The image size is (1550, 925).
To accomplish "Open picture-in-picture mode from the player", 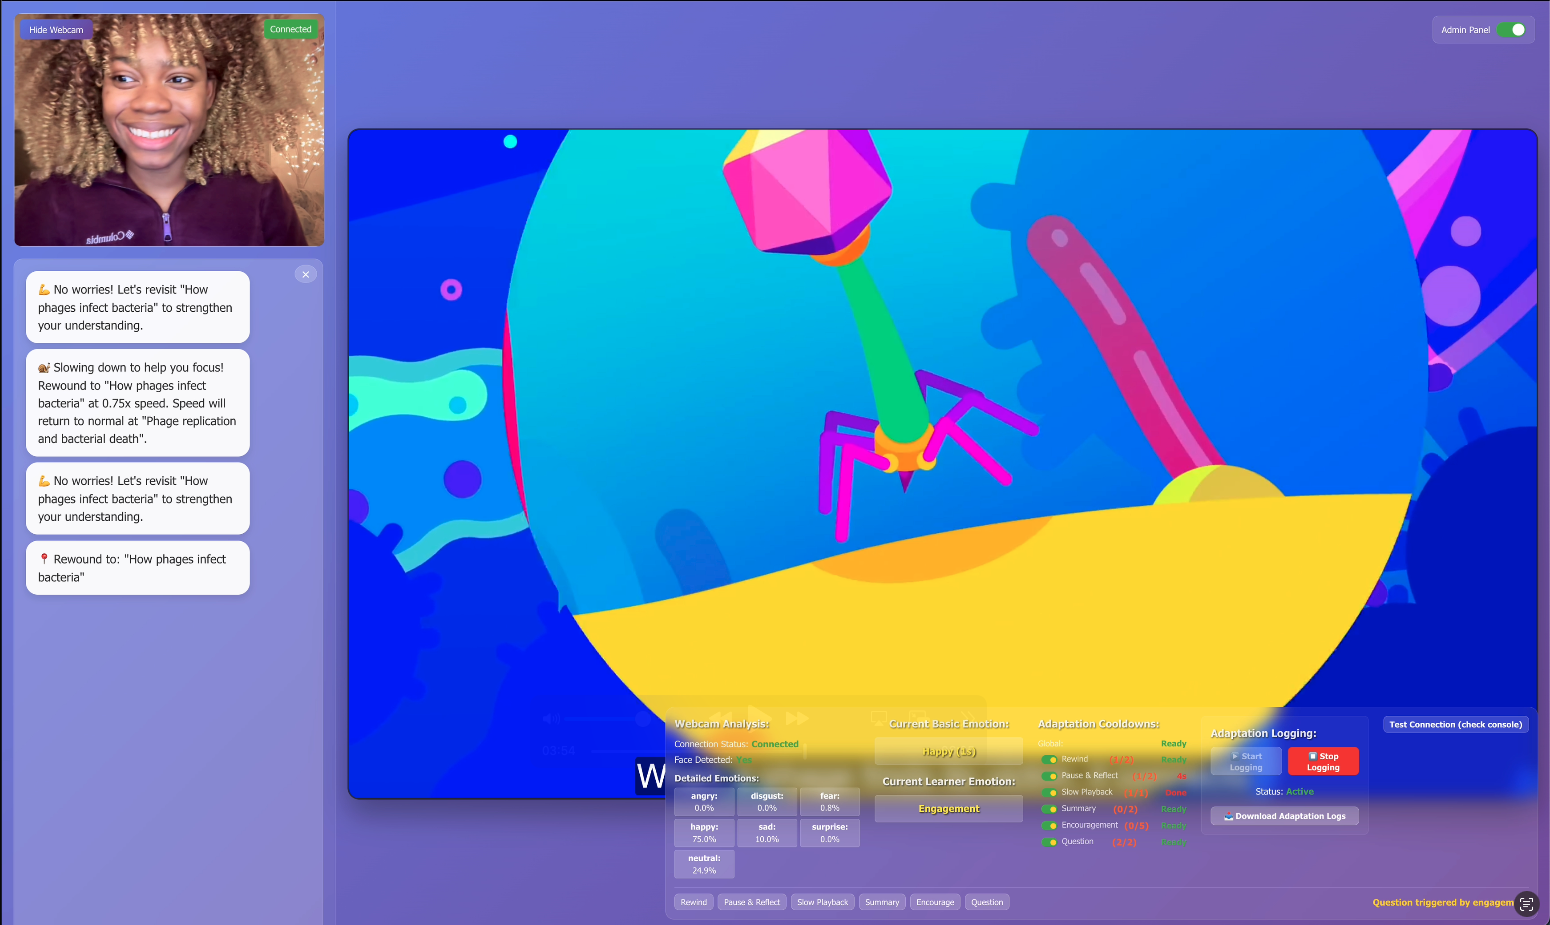I will 918,717.
